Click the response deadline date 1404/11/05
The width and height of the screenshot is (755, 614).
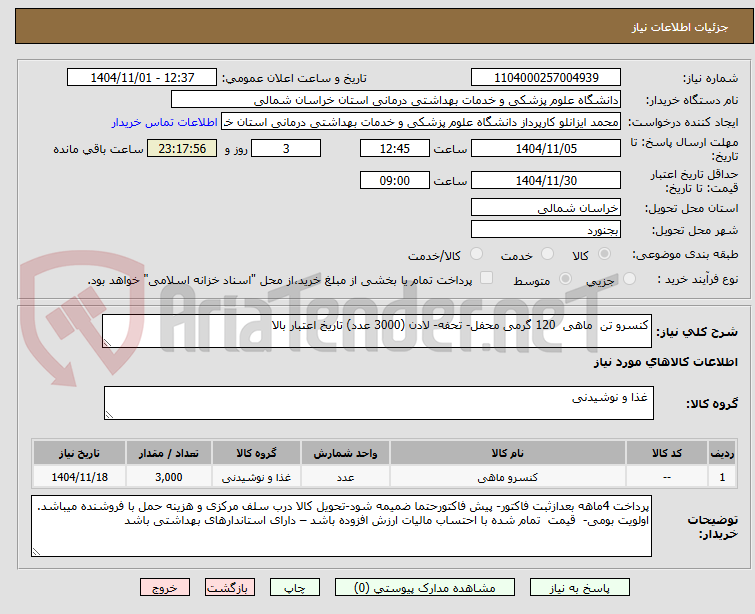546,148
